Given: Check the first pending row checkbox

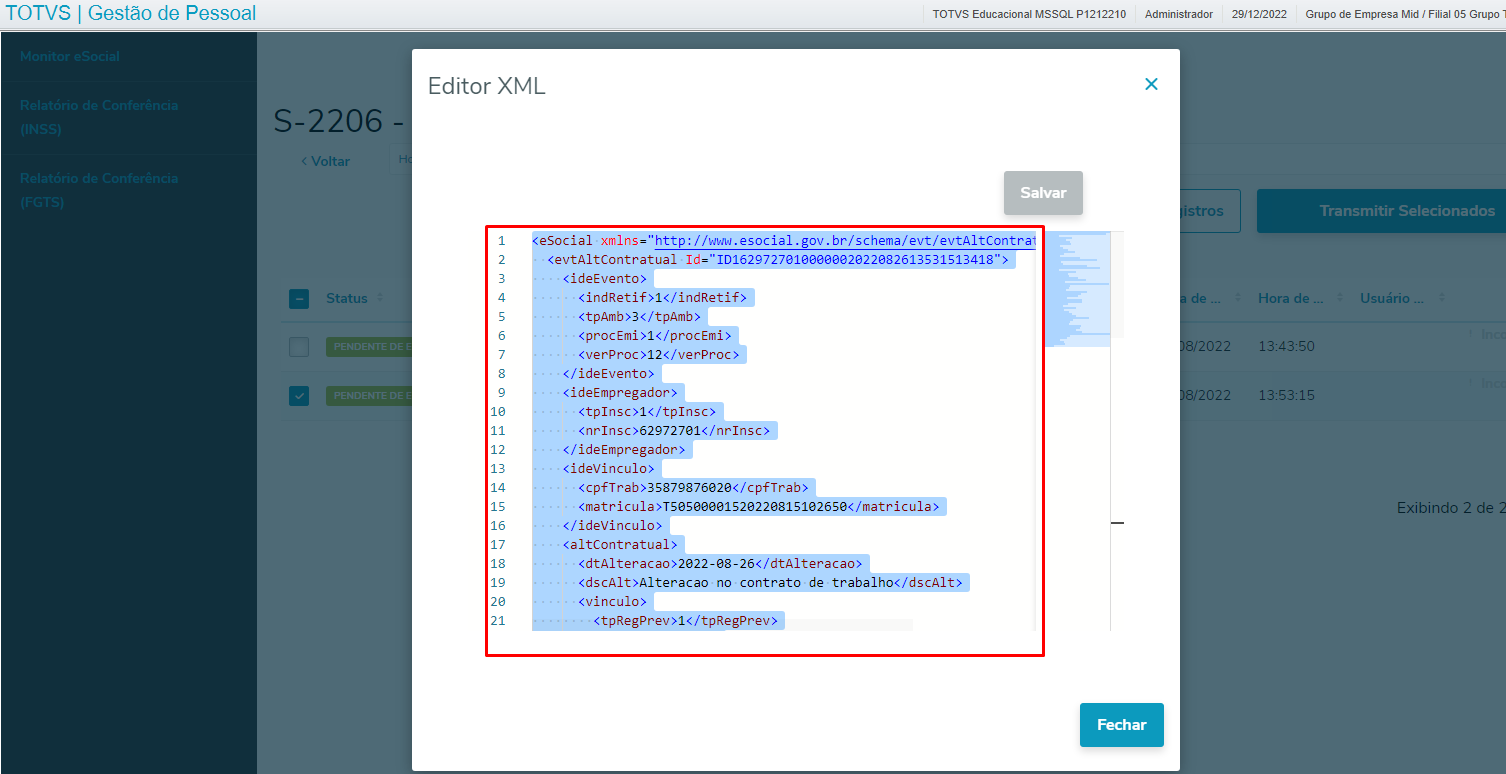Looking at the screenshot, I should coord(299,347).
